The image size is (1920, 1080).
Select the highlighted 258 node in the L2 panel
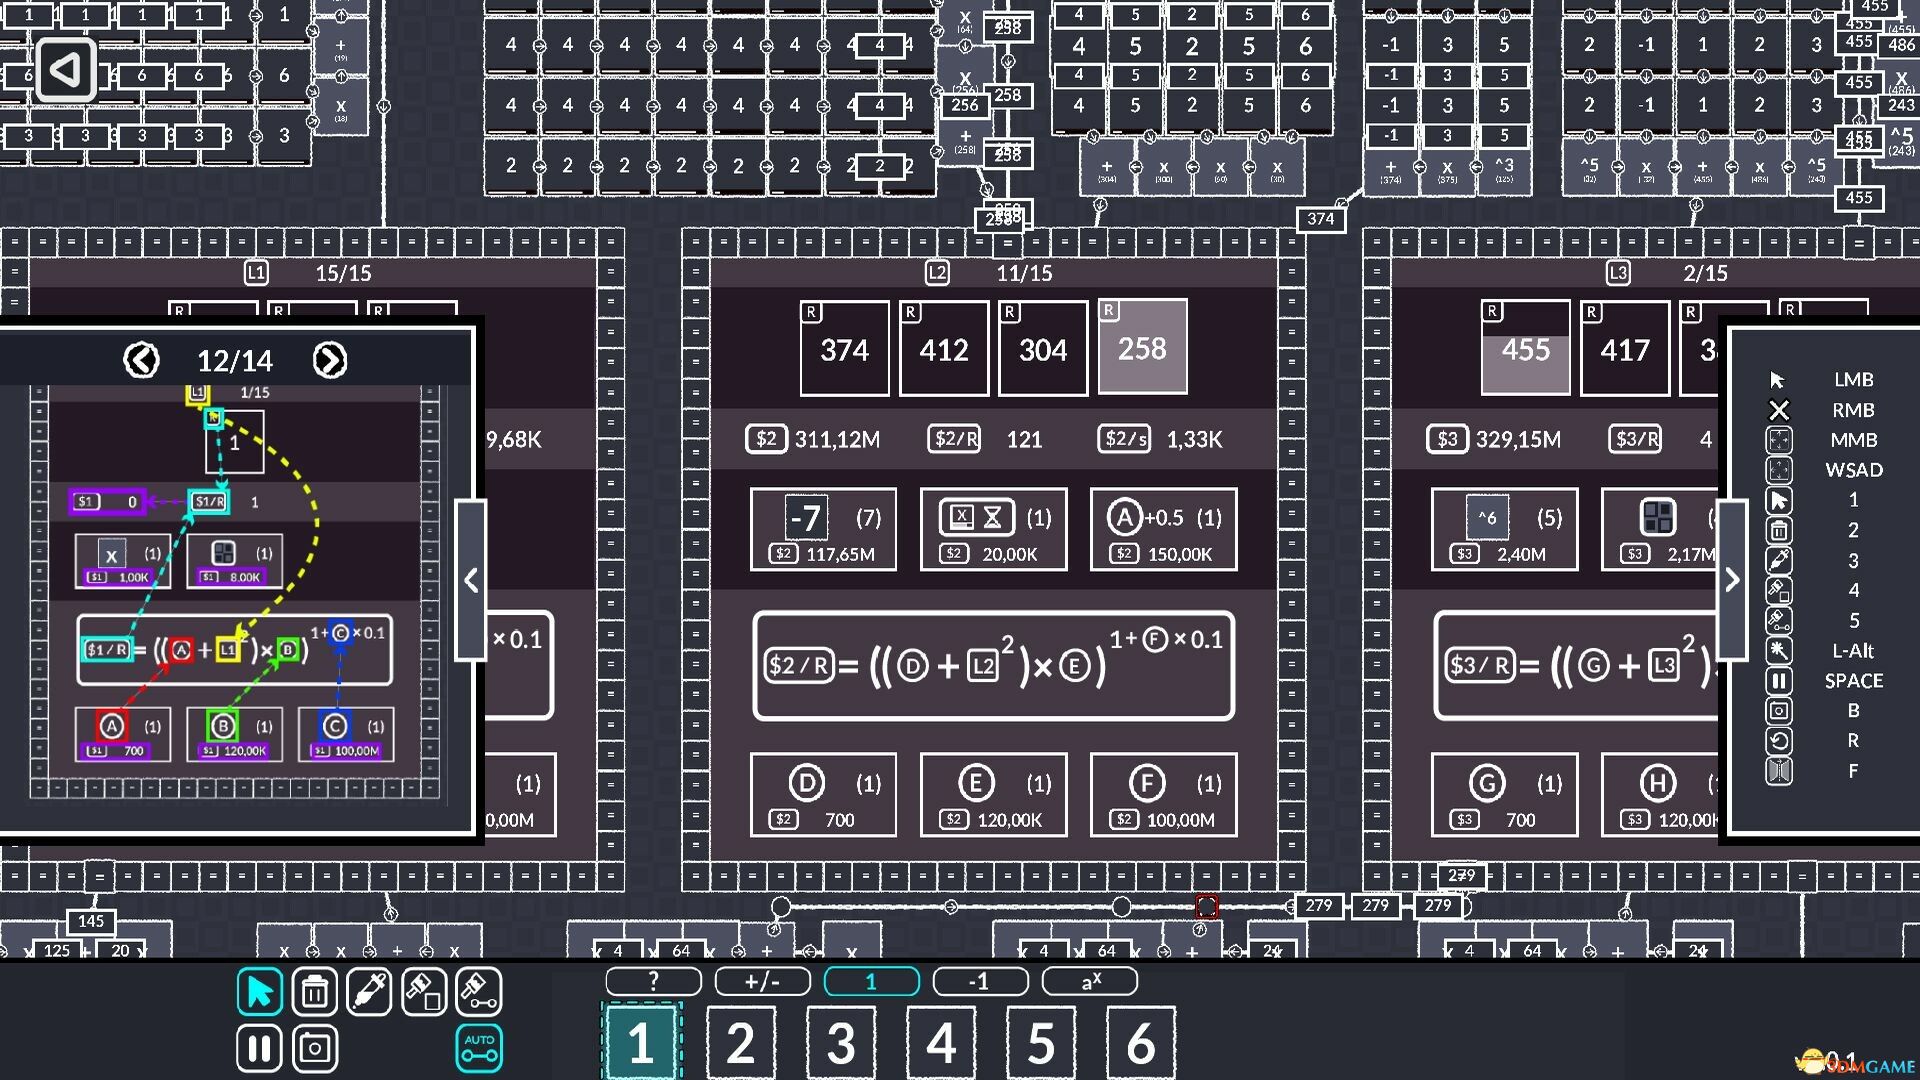point(1141,347)
